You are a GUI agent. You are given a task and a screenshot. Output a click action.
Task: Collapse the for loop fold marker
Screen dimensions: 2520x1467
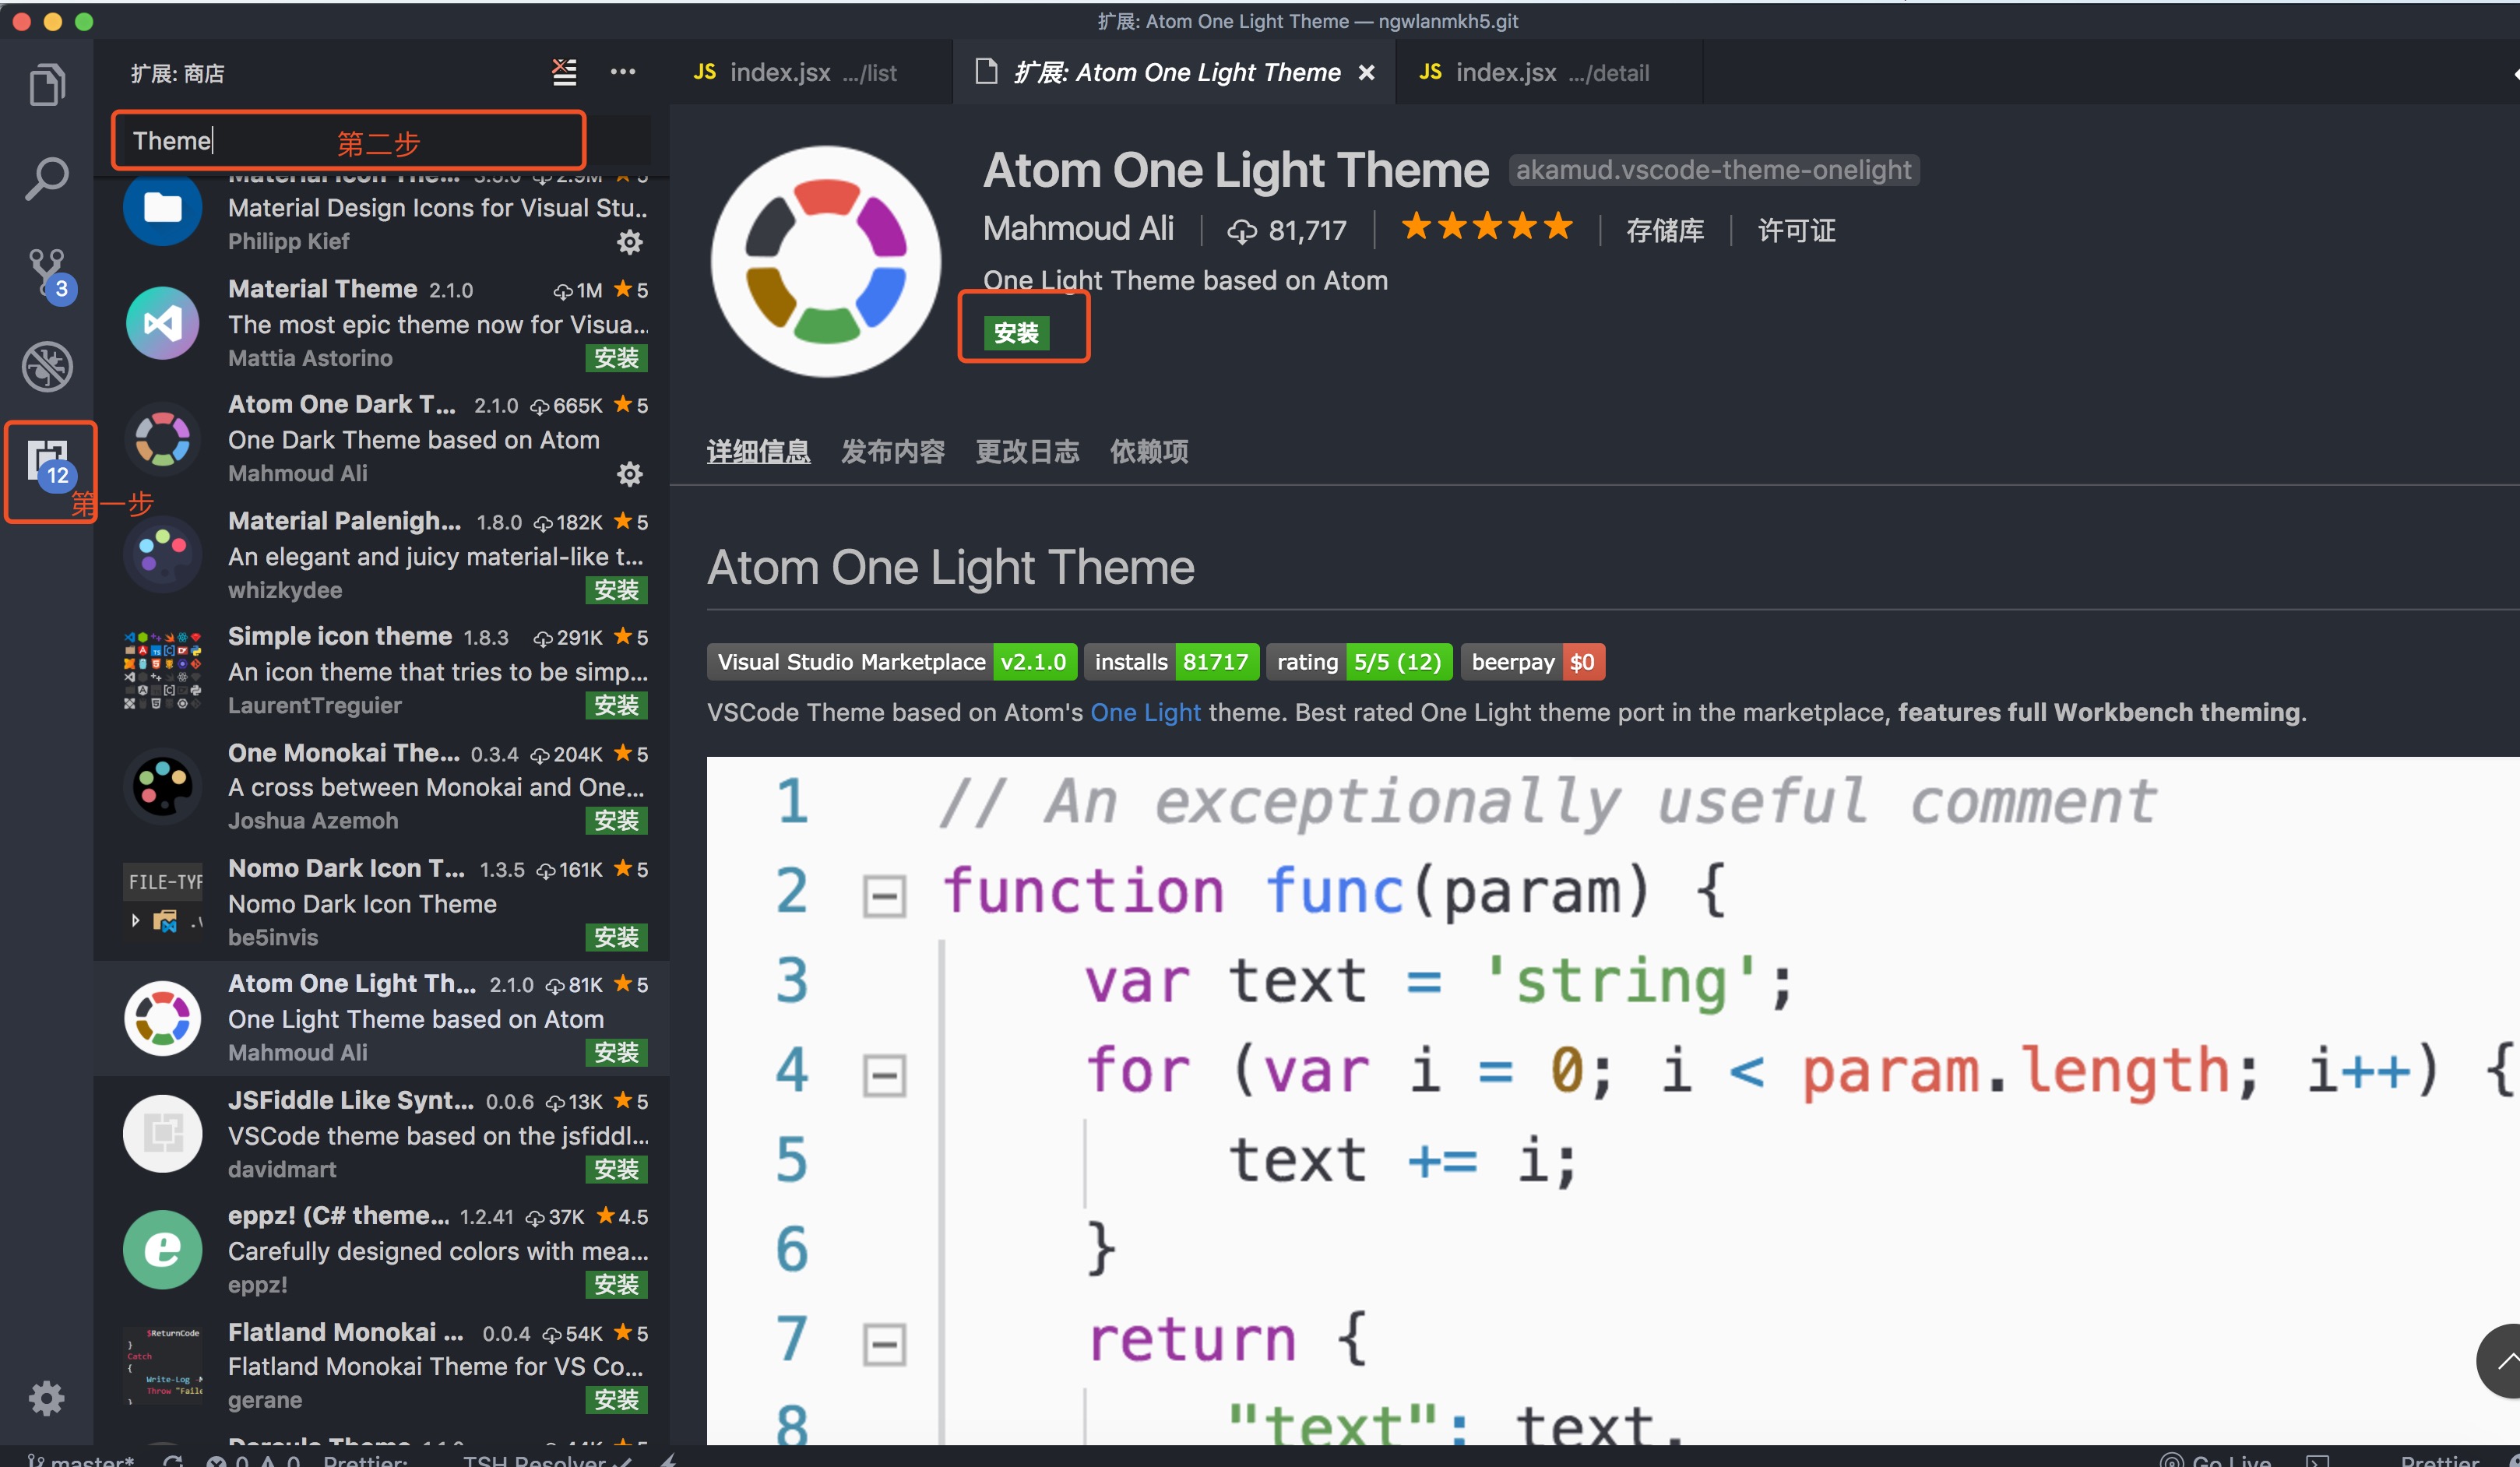[884, 1075]
